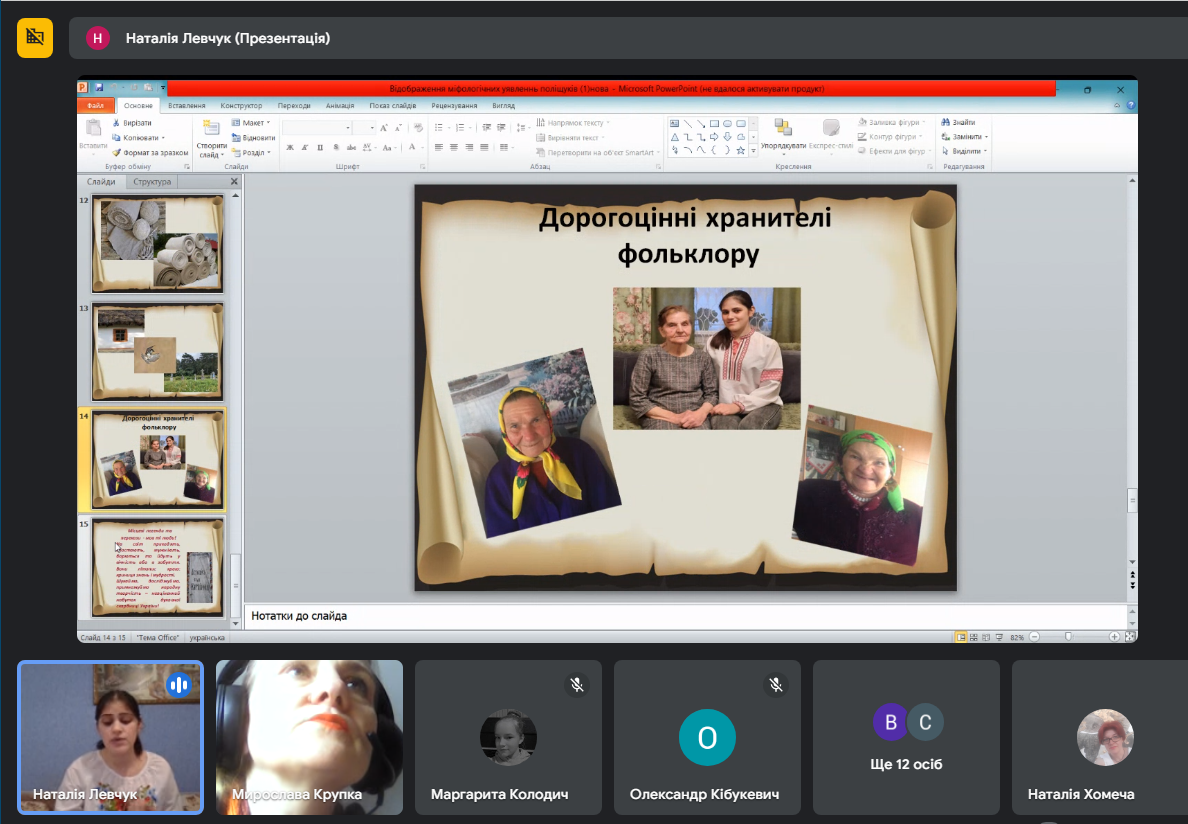Click the Знайти (Find) binoculars icon
Viewport: 1188px width, 824px height.
945,123
